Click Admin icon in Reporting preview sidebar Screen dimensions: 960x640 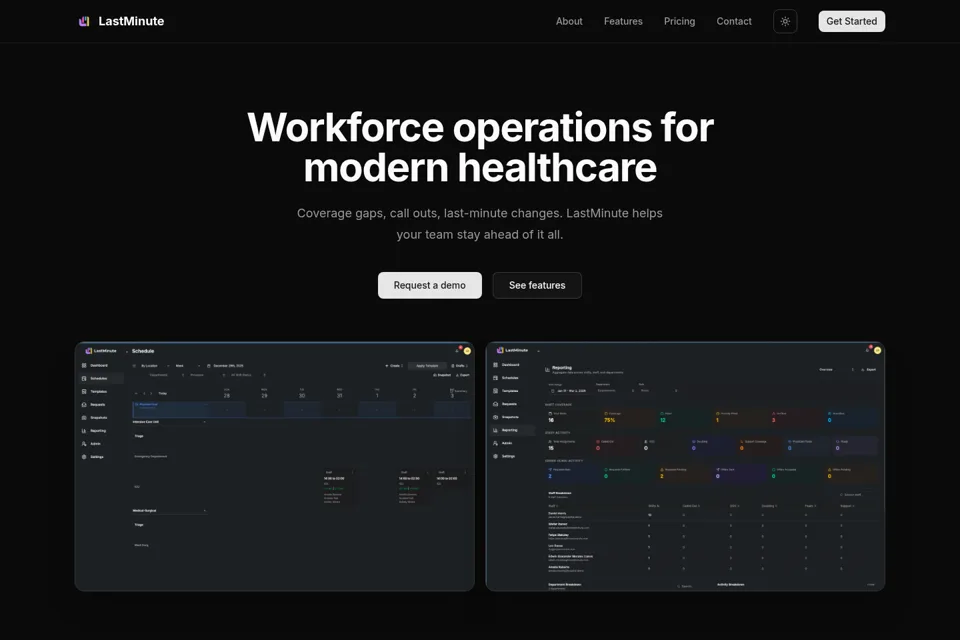coord(495,443)
